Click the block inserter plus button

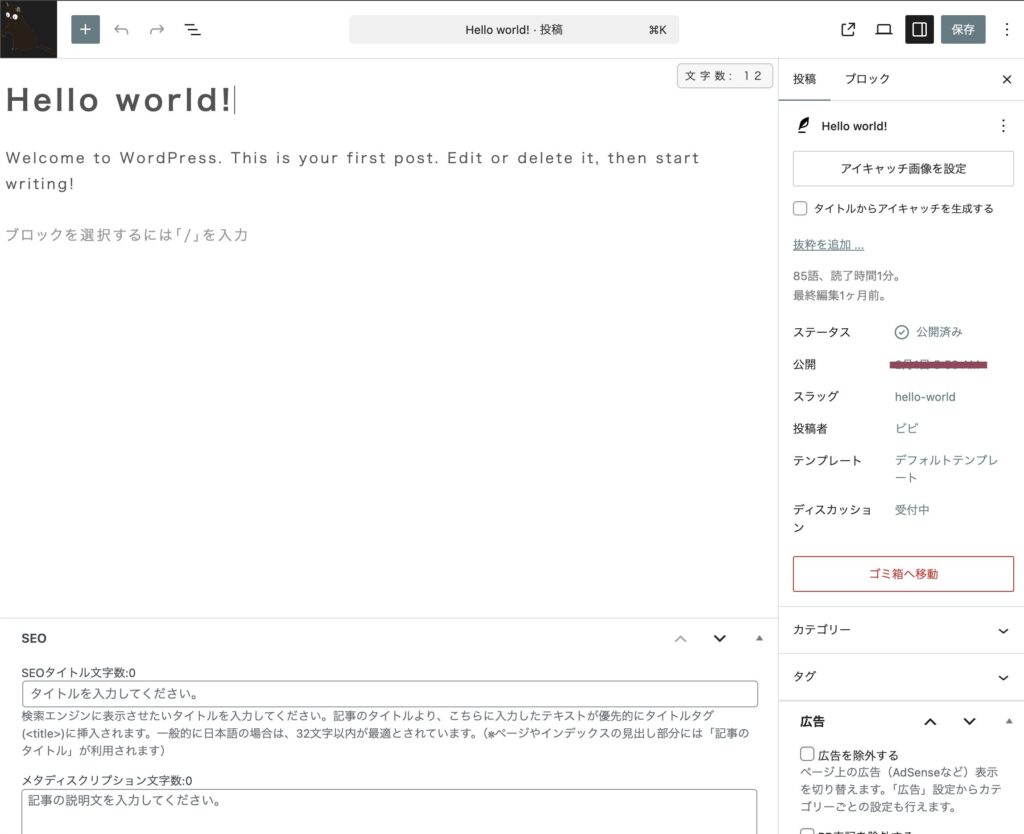85,30
